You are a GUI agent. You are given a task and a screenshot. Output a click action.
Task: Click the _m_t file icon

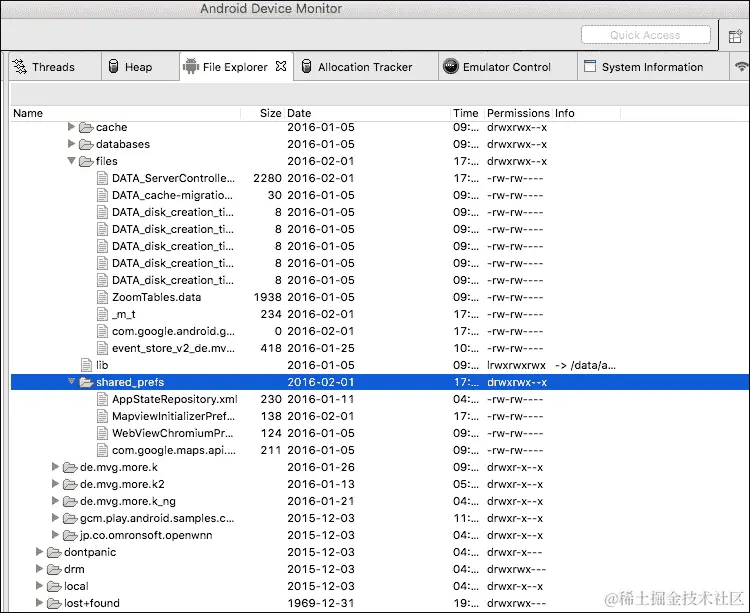pos(102,314)
